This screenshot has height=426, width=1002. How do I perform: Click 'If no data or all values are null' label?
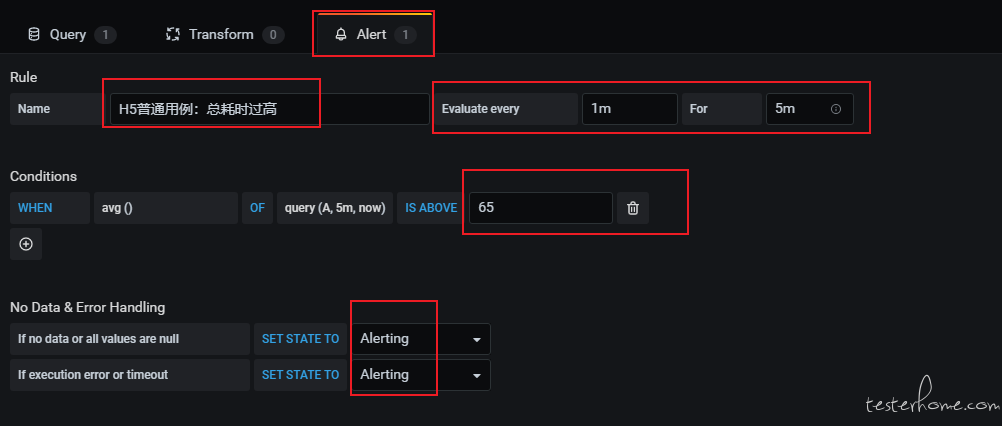tap(130, 339)
